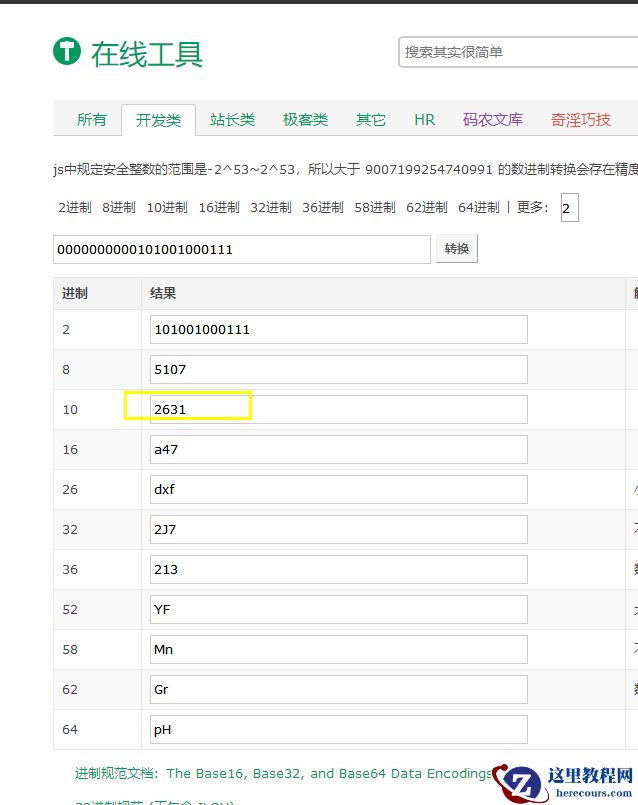Image resolution: width=638 pixels, height=805 pixels.
Task: Open the 所有 tab
Action: pyautogui.click(x=91, y=120)
